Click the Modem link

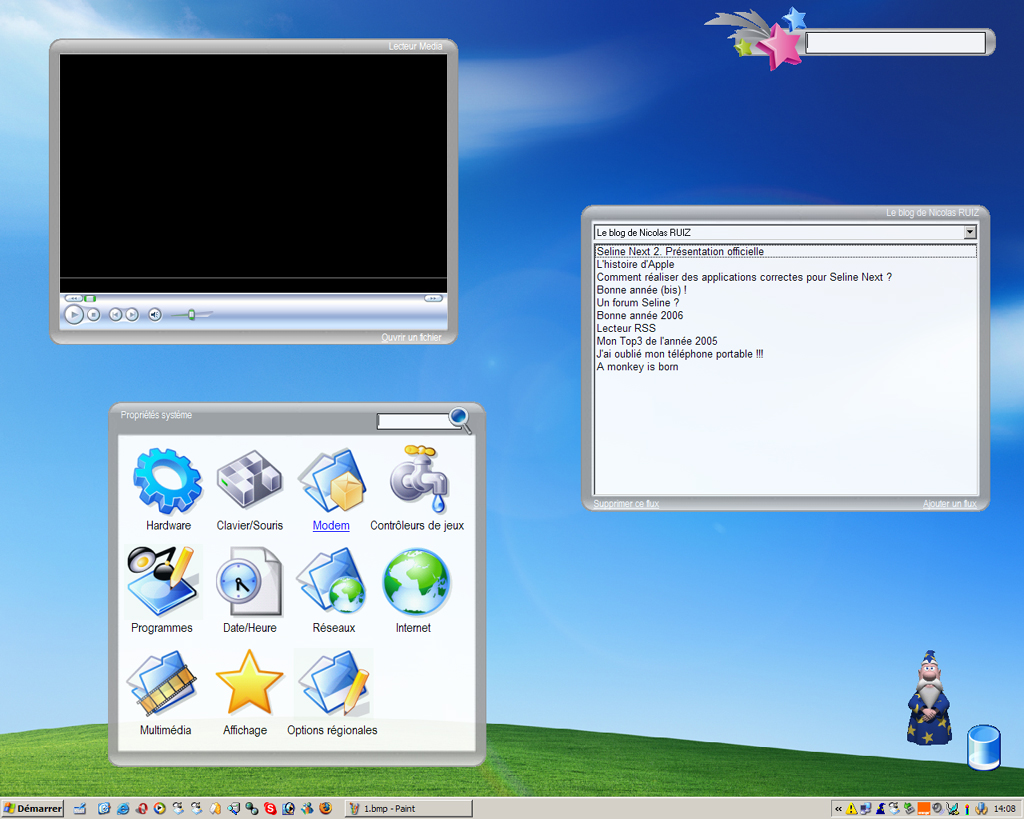(331, 526)
